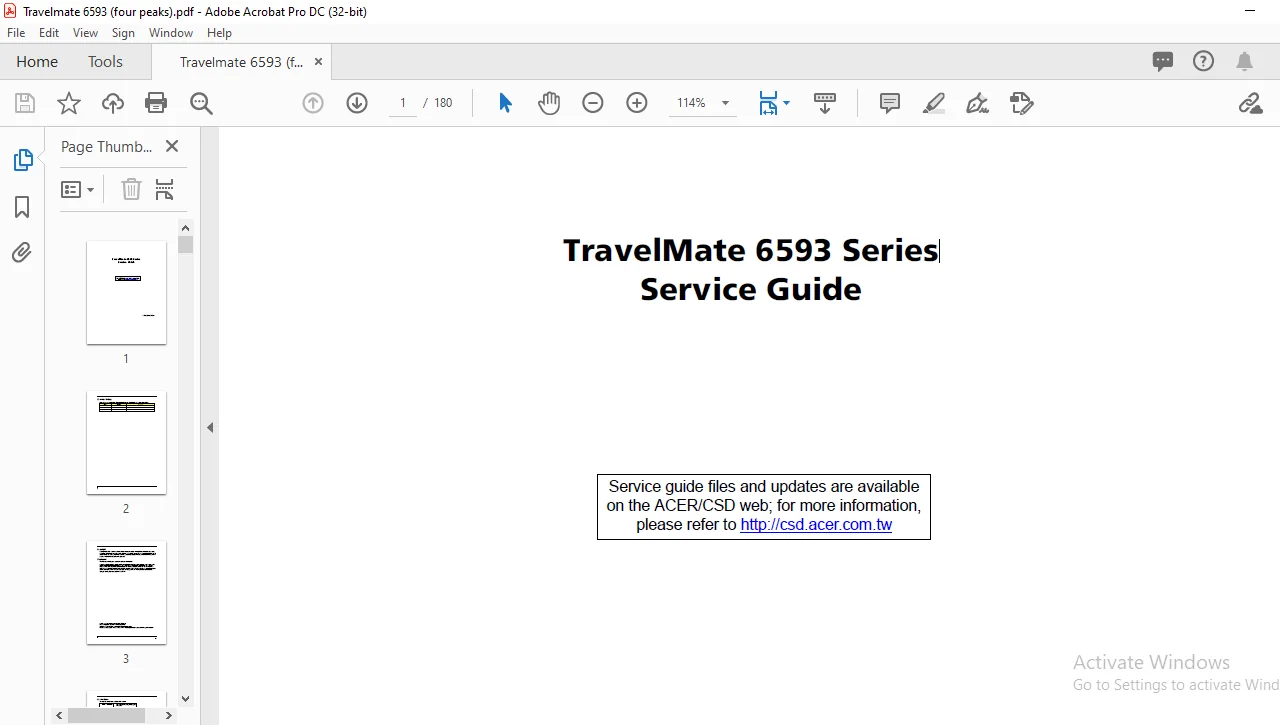Click the TravelMate 6593 Series title text
This screenshot has height=725, width=1280.
pyautogui.click(x=751, y=250)
